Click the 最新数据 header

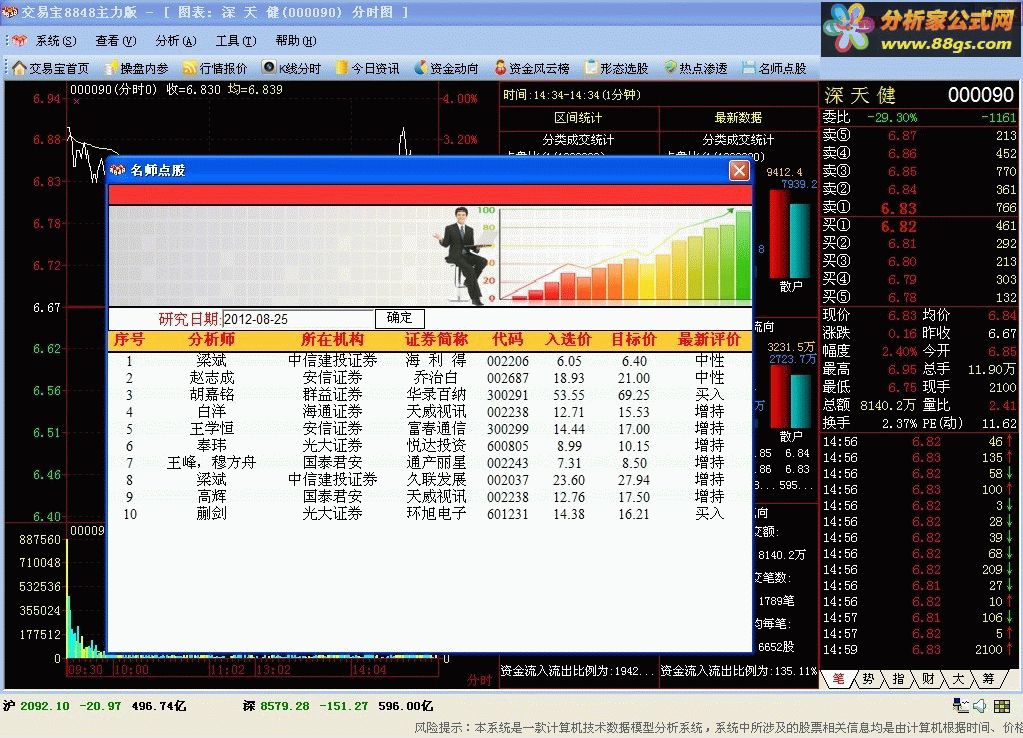pos(739,118)
